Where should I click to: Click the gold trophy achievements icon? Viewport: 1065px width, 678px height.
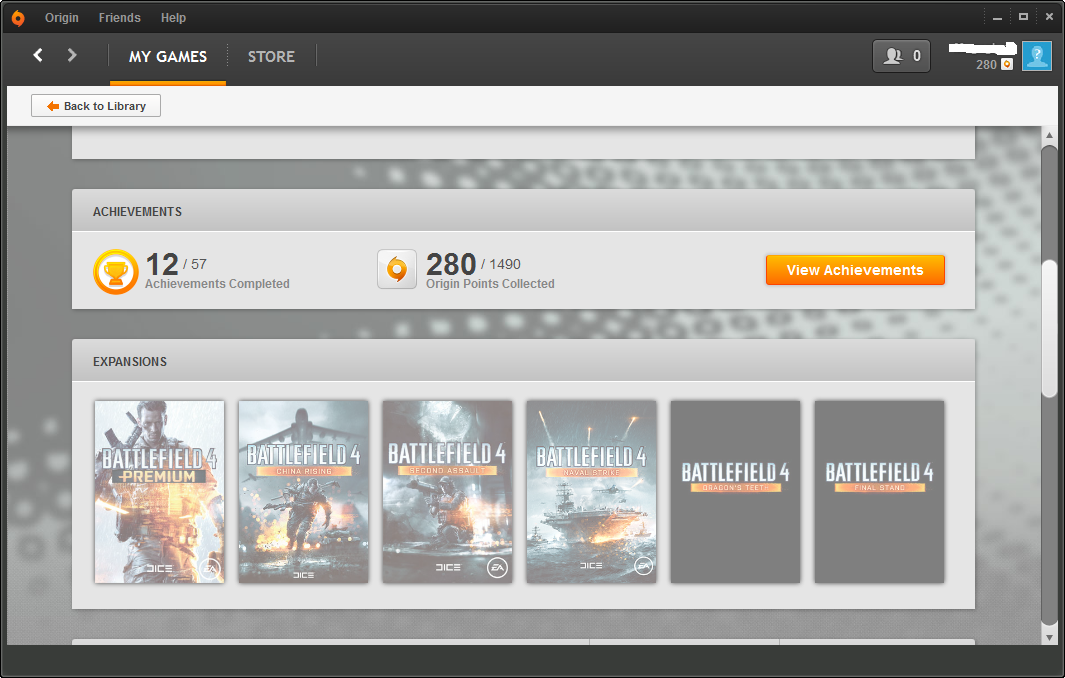click(115, 272)
